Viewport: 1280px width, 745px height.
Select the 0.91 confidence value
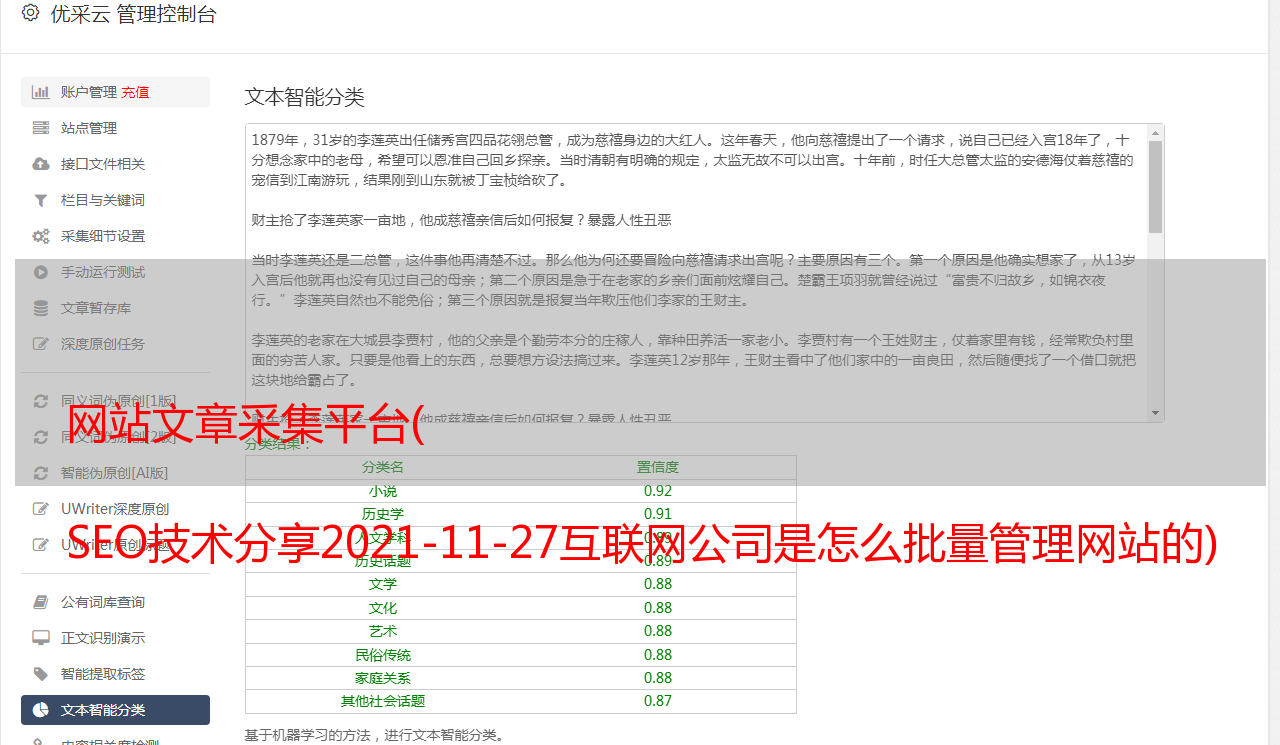(x=658, y=514)
